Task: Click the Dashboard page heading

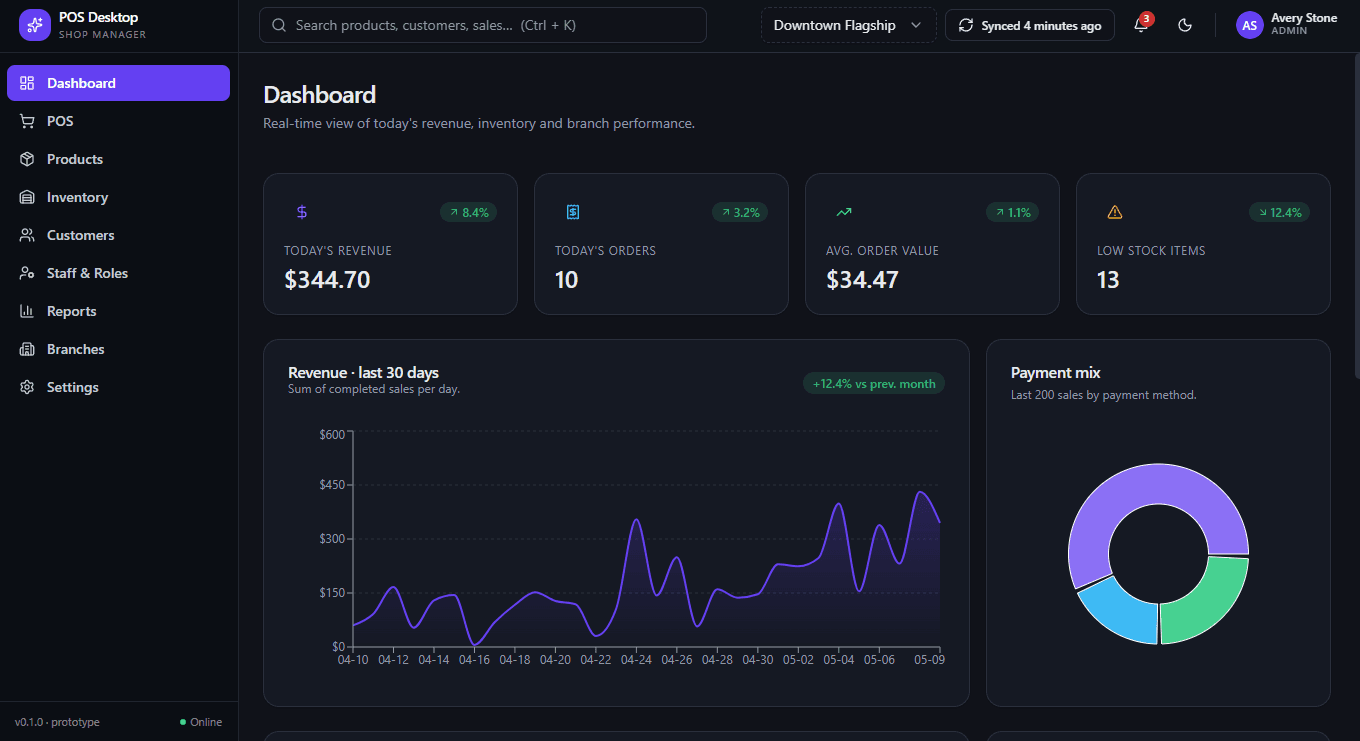Action: tap(319, 95)
